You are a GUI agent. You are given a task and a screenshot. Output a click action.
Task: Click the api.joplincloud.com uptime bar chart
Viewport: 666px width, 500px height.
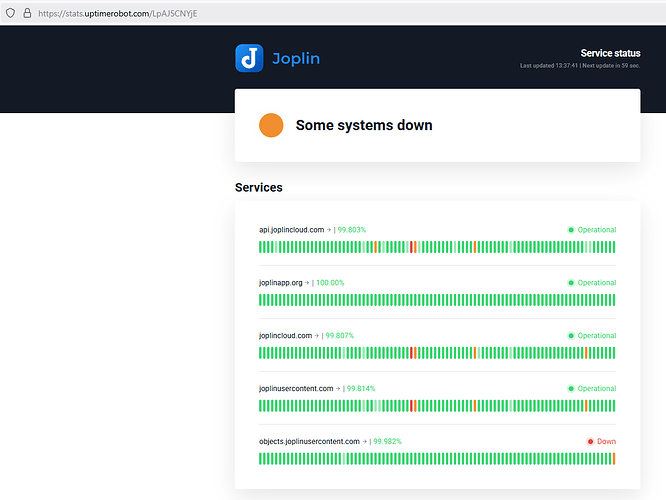[437, 247]
